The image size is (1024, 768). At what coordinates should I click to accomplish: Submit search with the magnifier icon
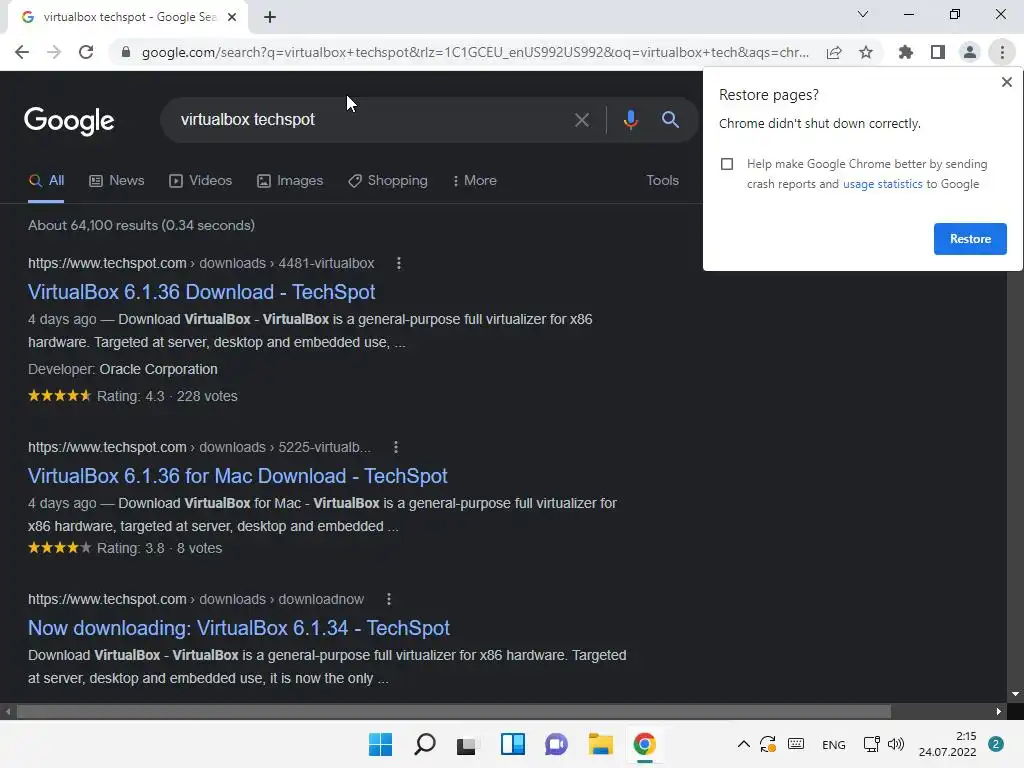coord(670,120)
